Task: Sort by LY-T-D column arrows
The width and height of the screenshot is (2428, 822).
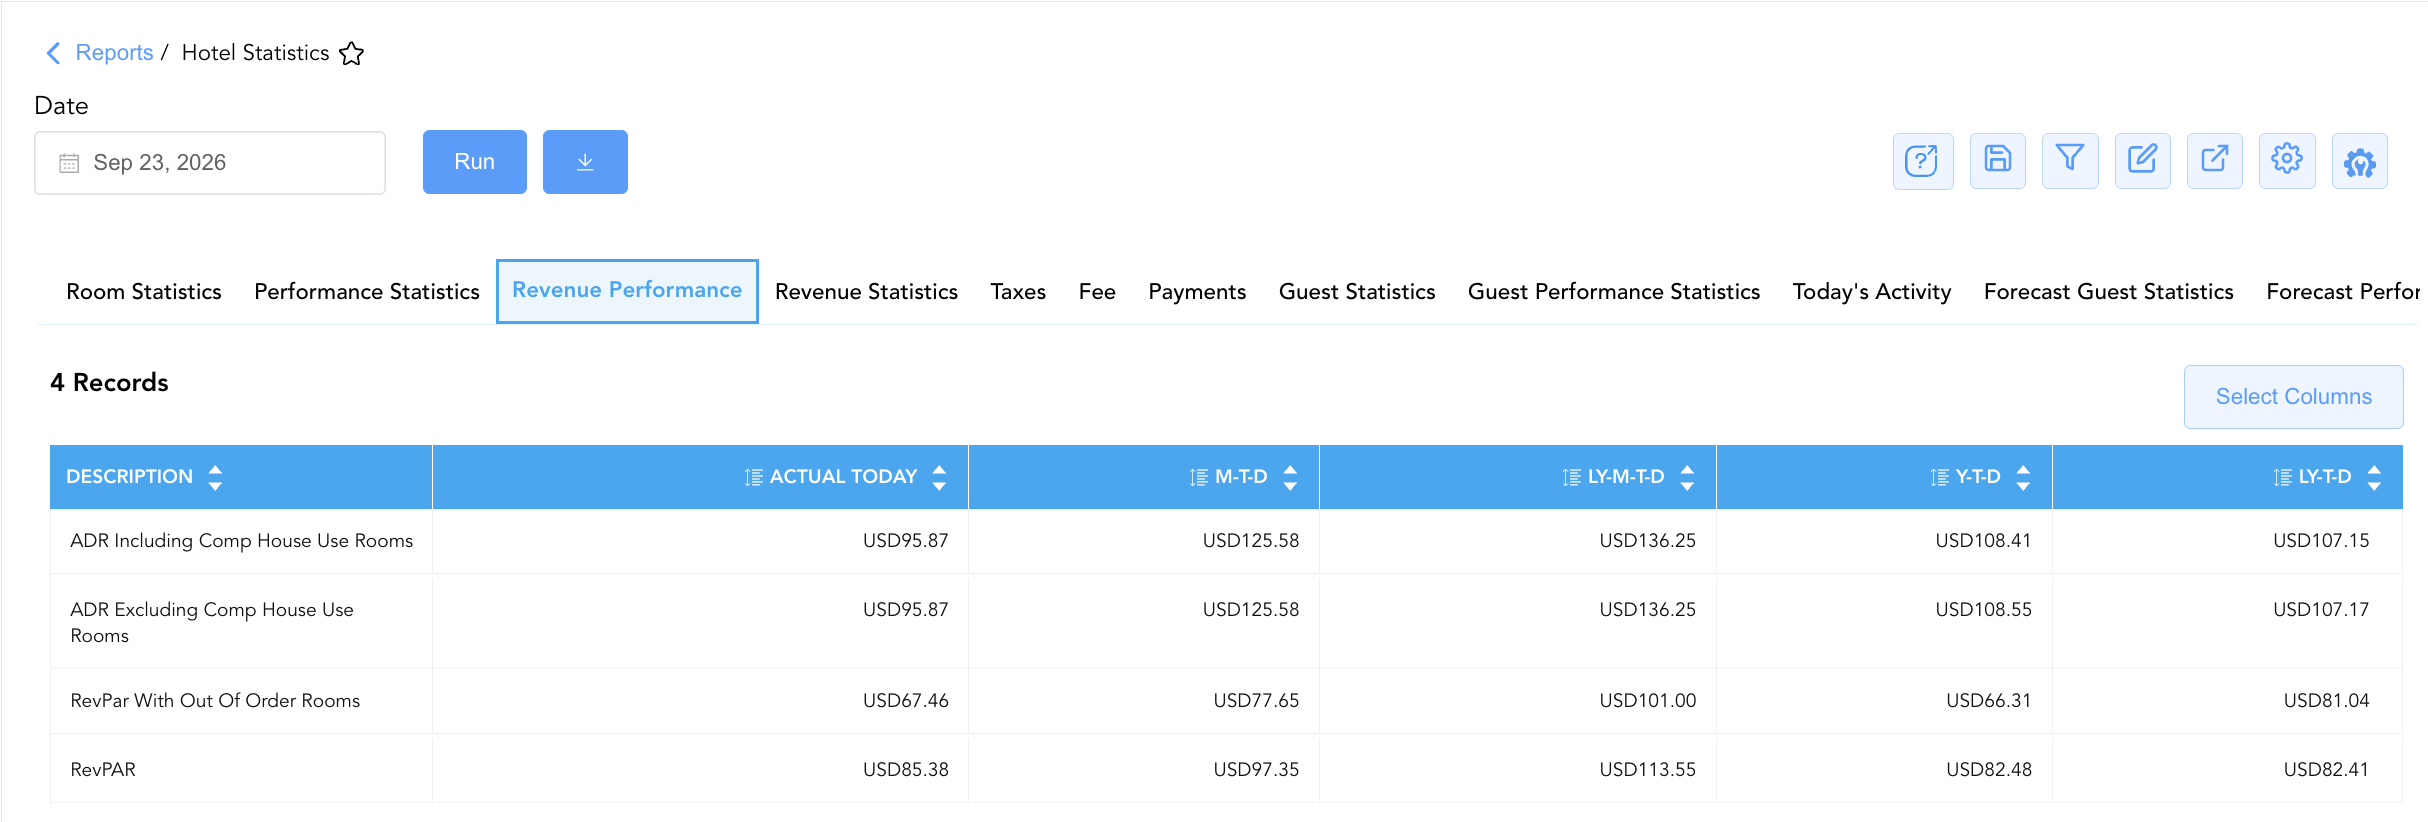Action: [x=2374, y=477]
